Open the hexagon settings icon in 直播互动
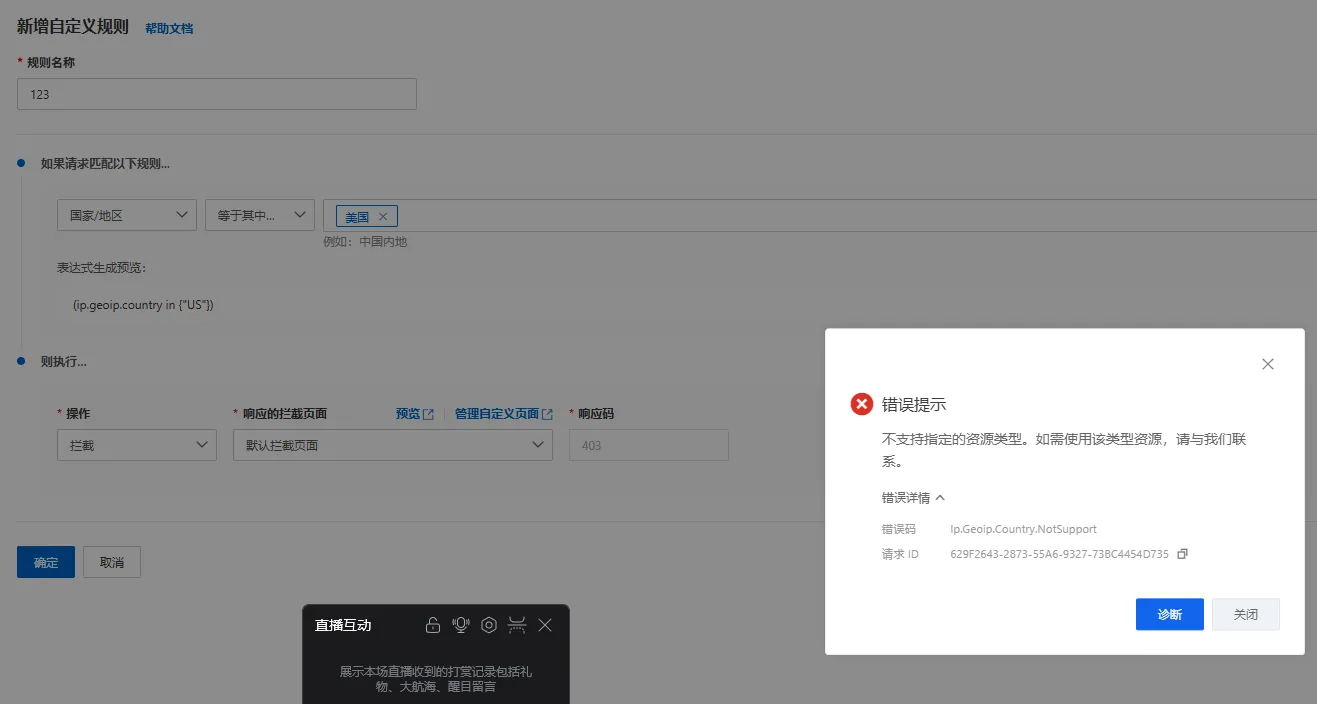Screen dimensions: 1317x704 [489, 625]
